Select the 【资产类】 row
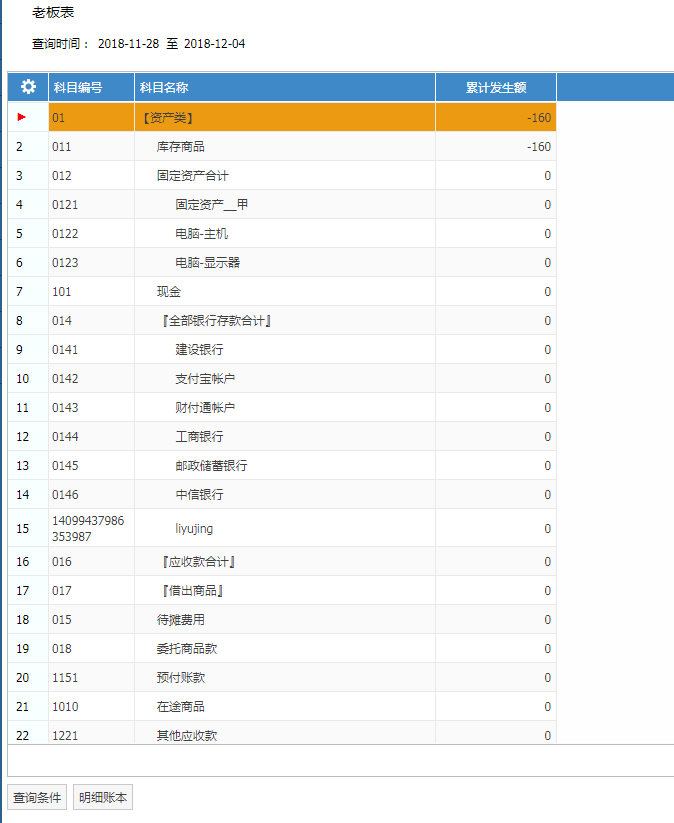 coord(282,117)
